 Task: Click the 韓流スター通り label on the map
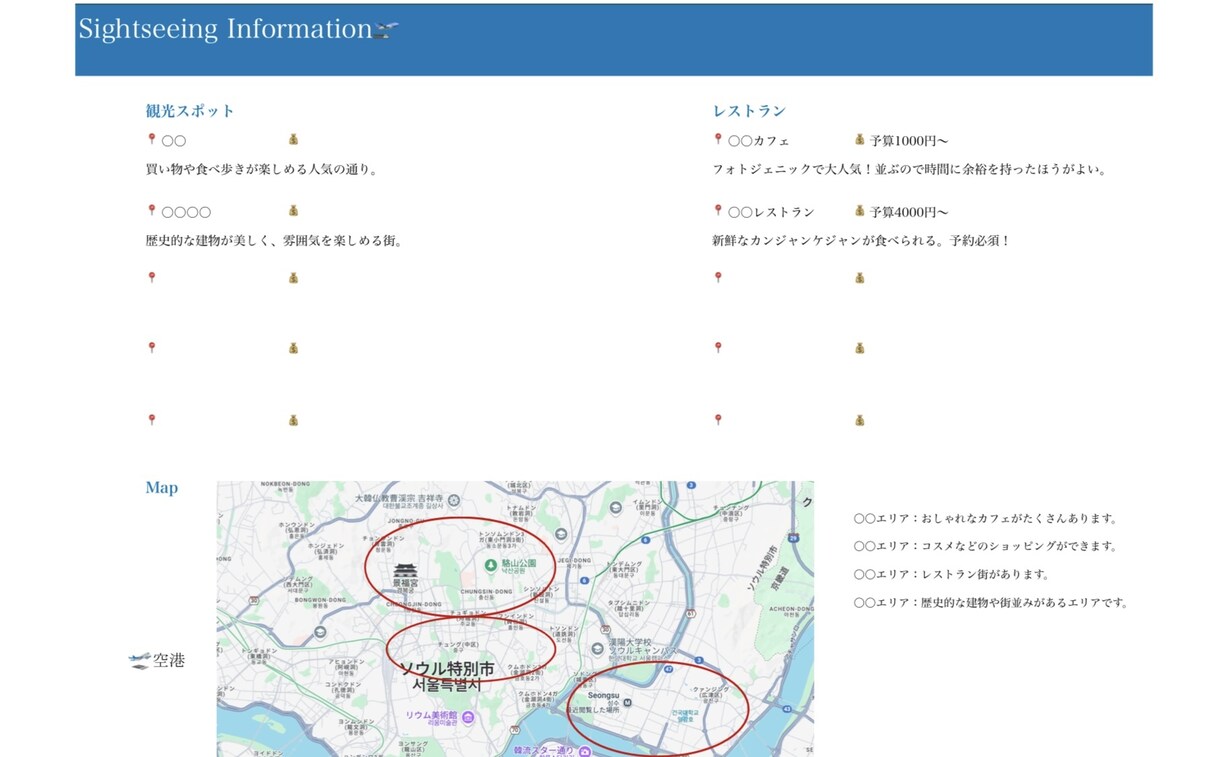point(546,749)
